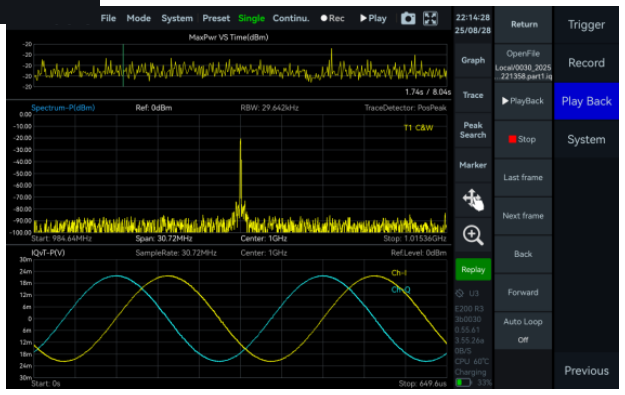Select the pan/move hand tool
Screen dimensions: 625x395
click(x=473, y=200)
